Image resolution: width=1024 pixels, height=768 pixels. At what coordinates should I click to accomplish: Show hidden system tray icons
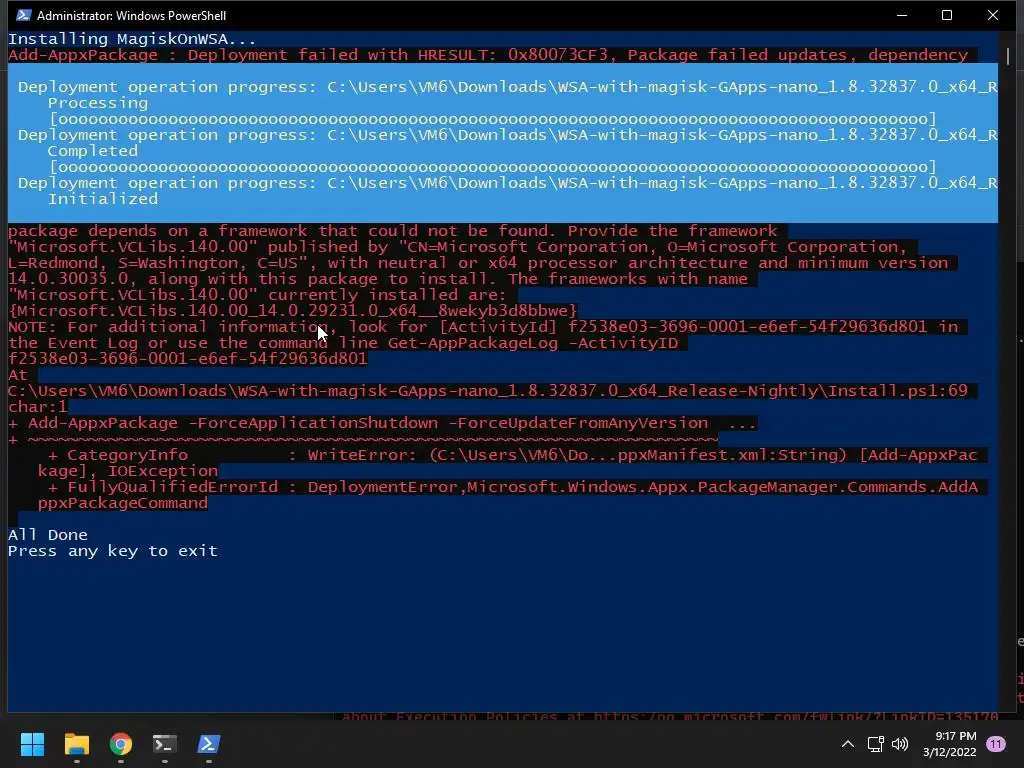848,744
